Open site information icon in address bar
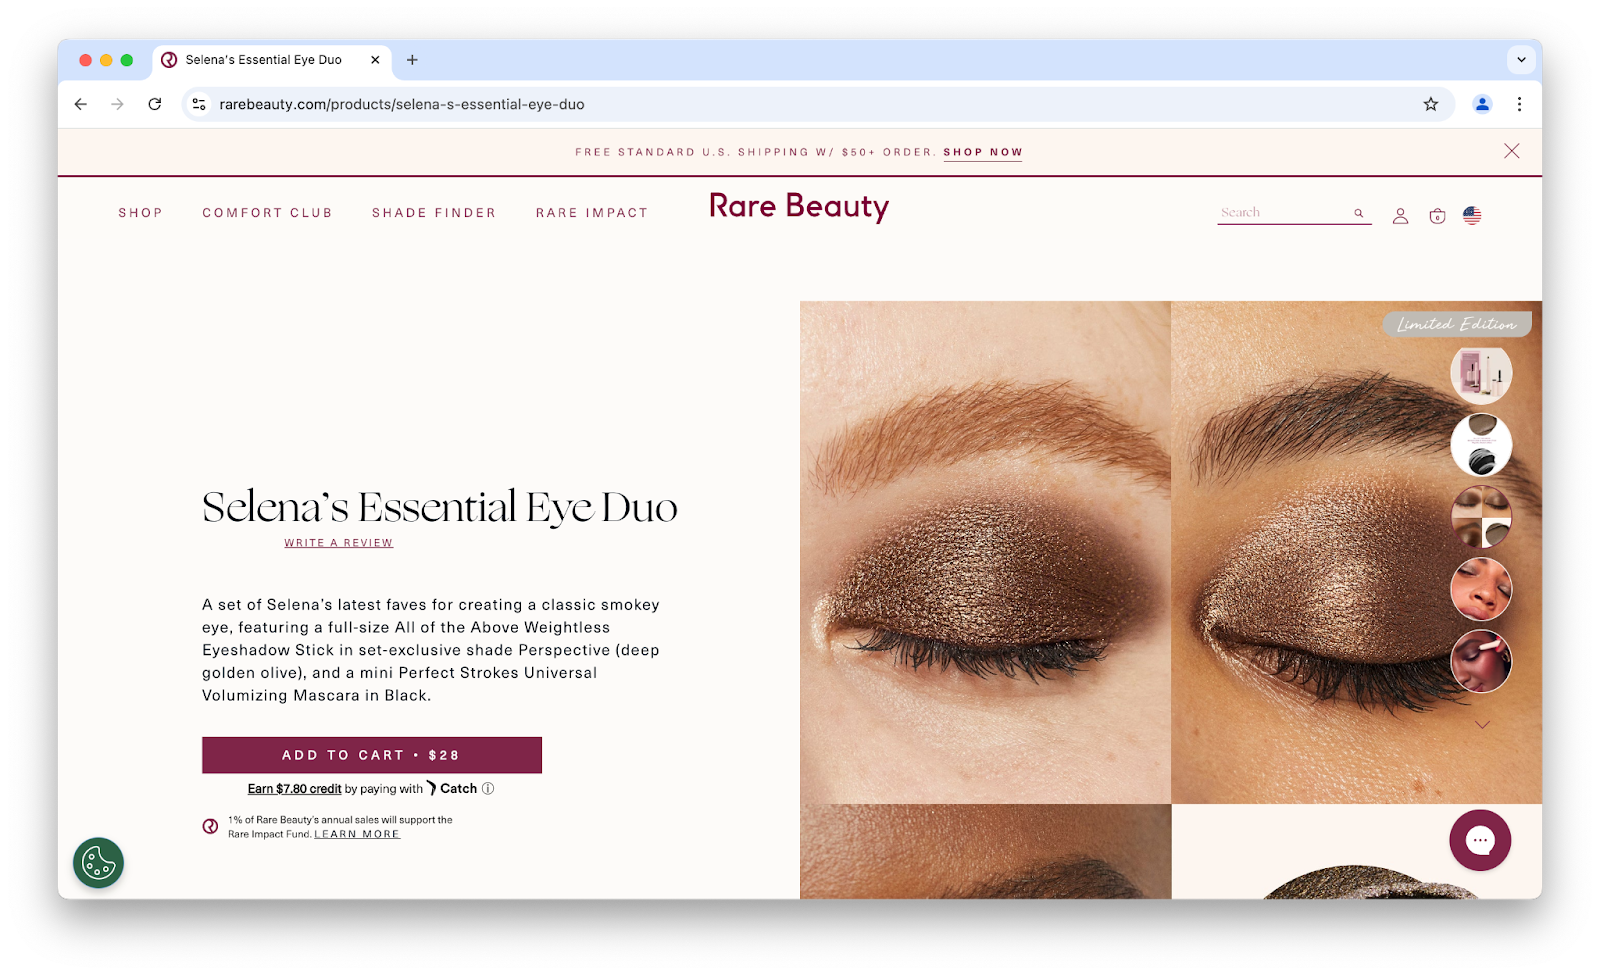The width and height of the screenshot is (1600, 975). pos(199,104)
